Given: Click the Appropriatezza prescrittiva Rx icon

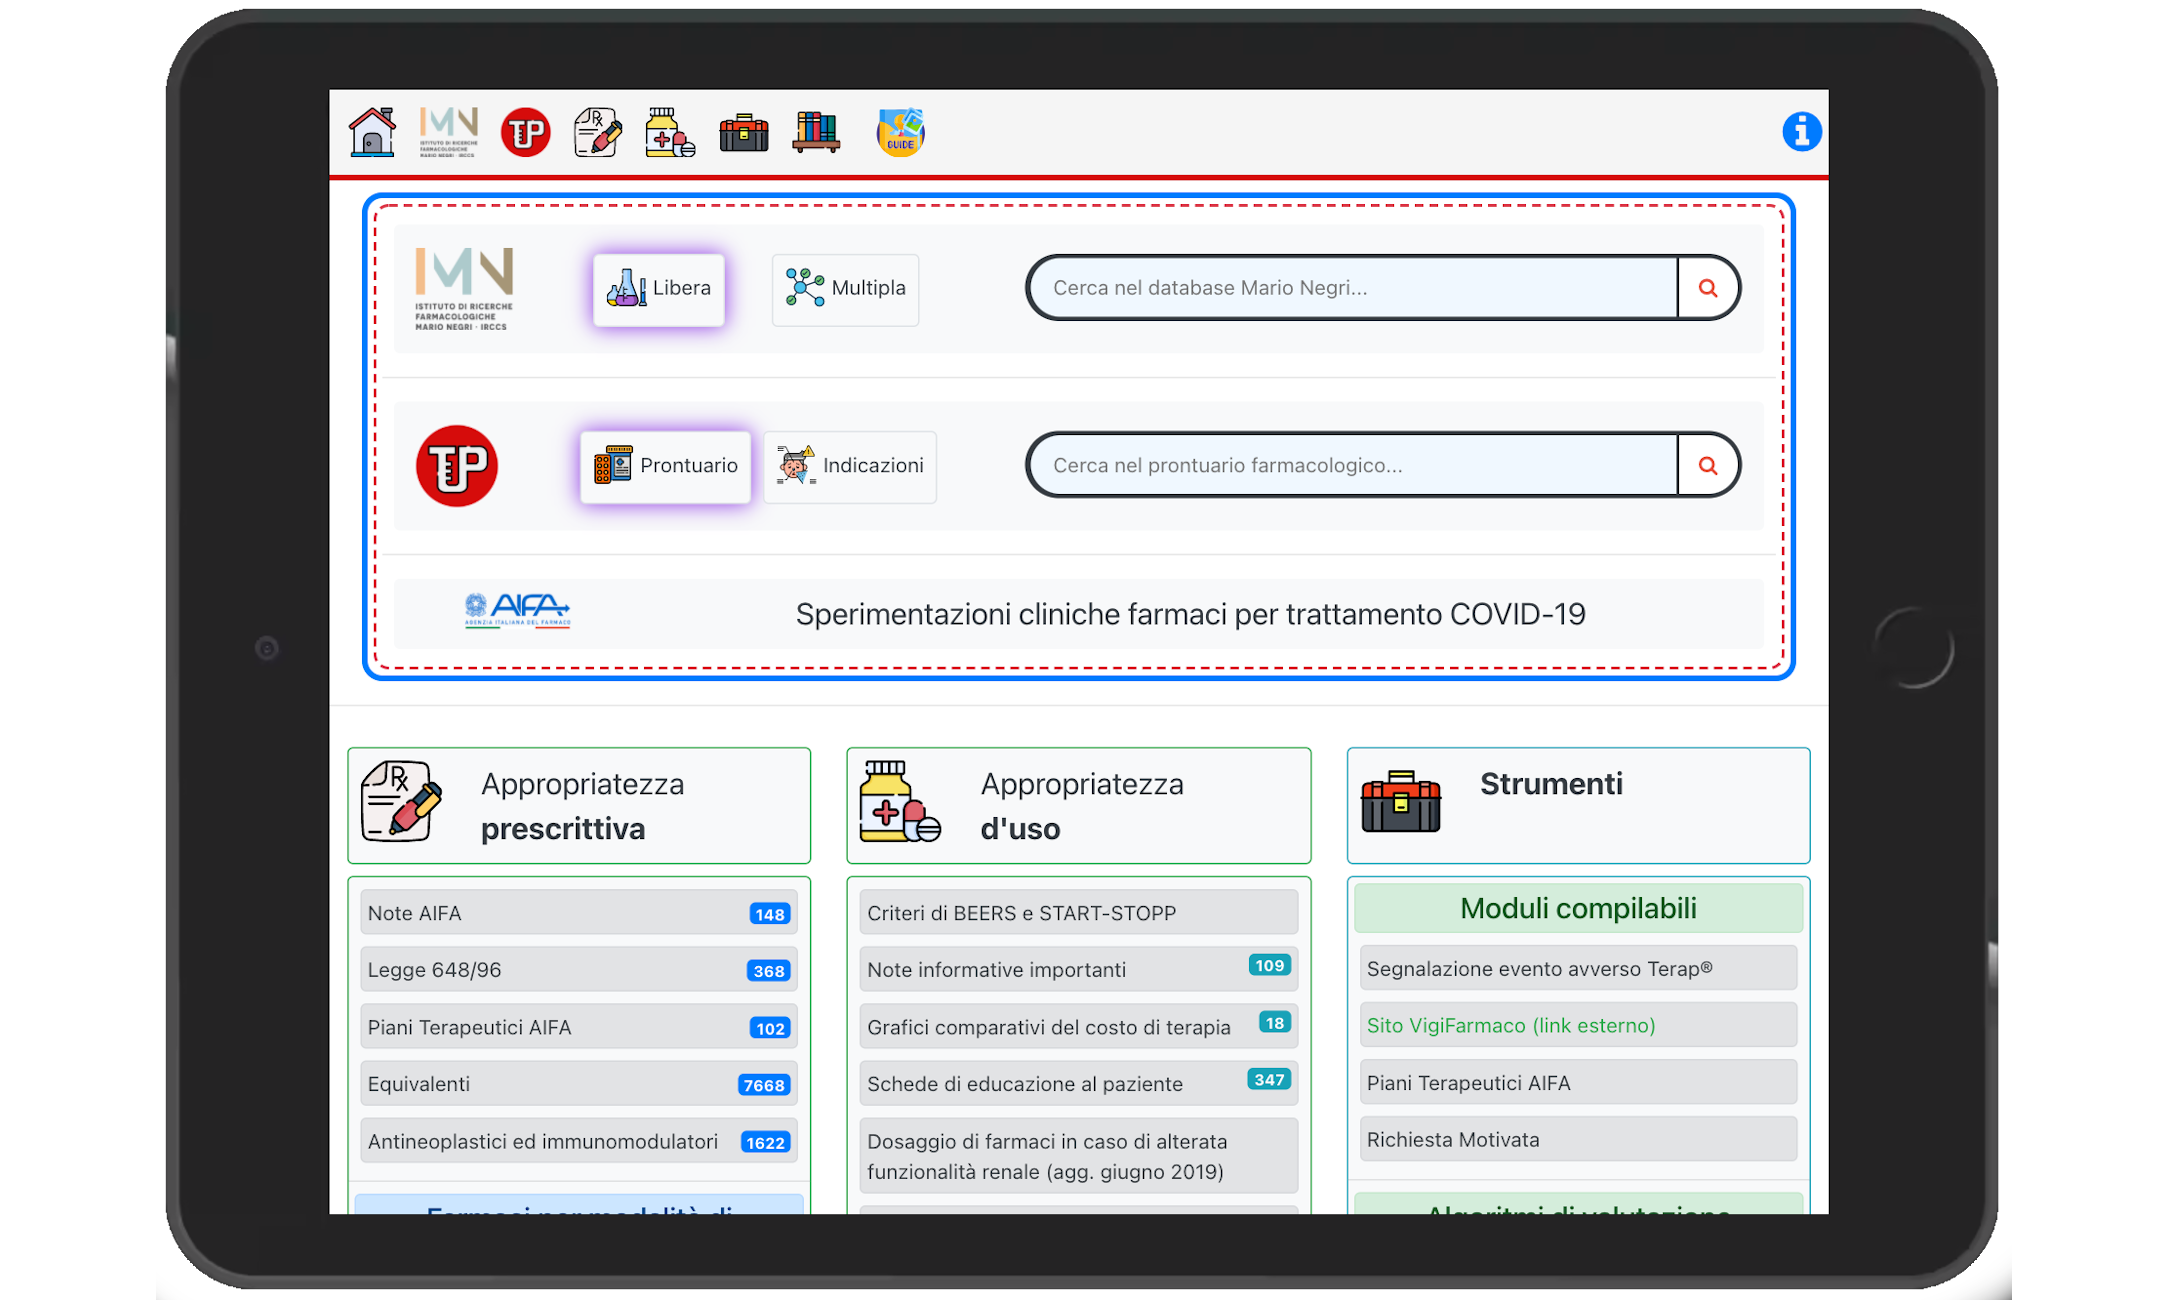Looking at the screenshot, I should pyautogui.click(x=401, y=802).
